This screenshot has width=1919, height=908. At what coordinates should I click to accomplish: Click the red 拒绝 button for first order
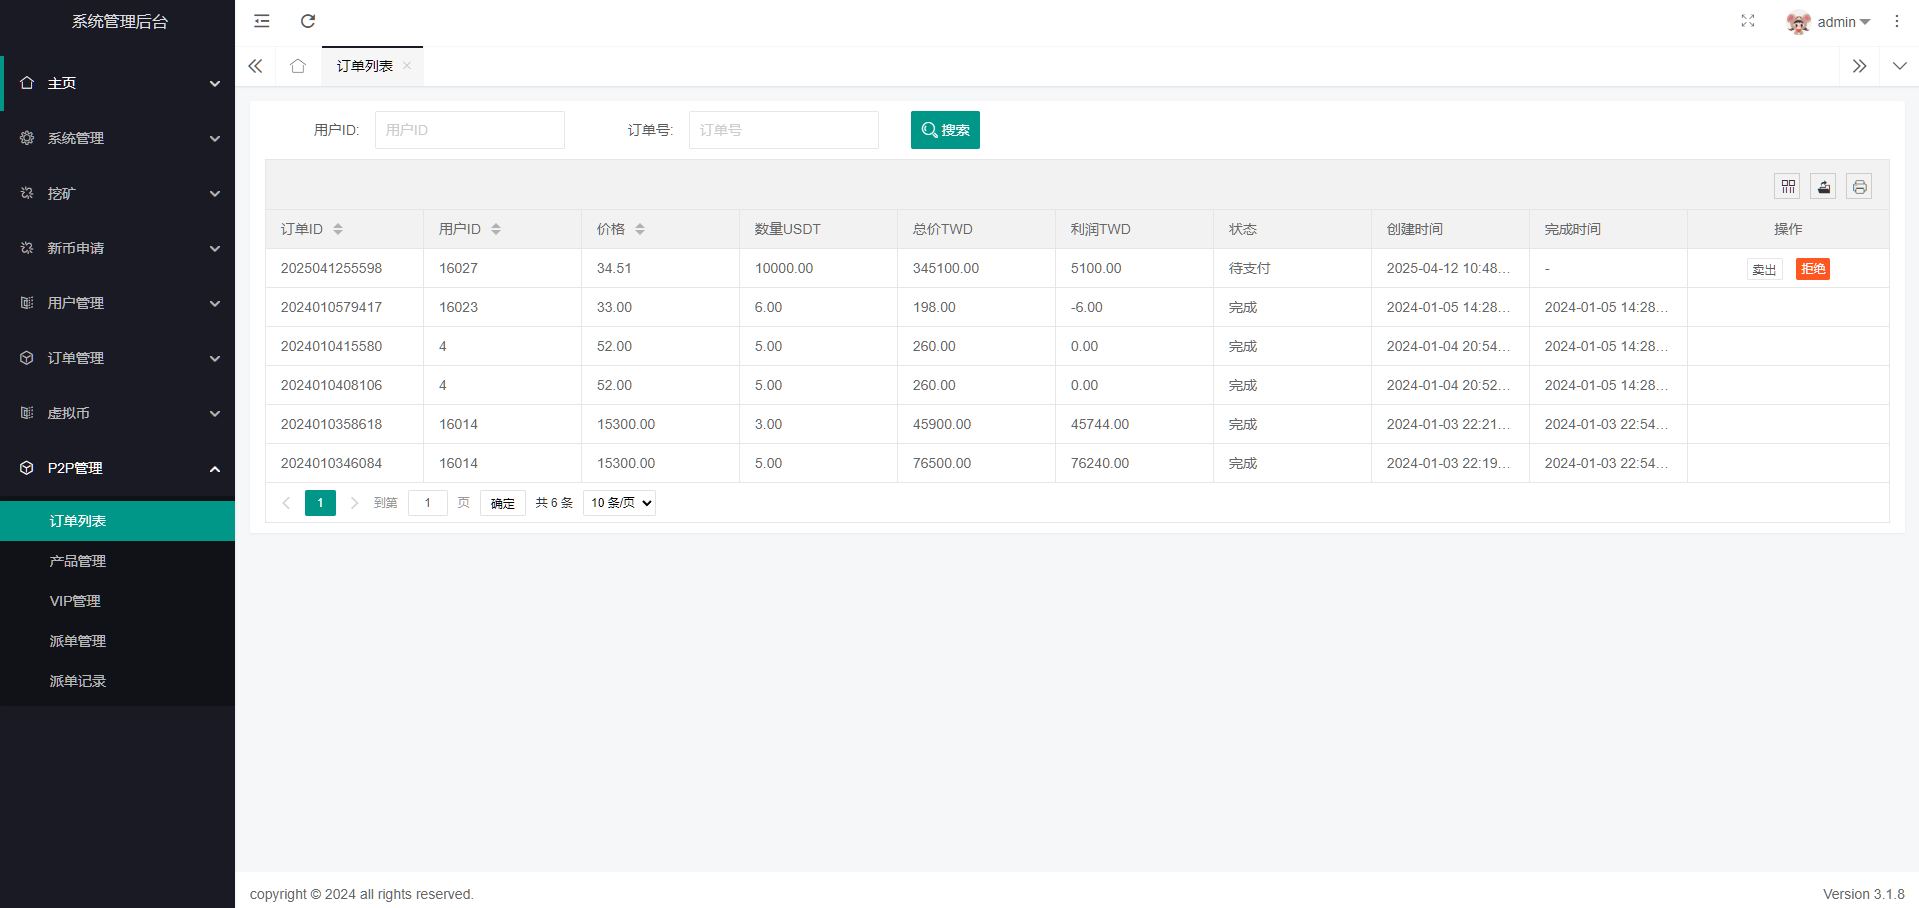(1812, 269)
